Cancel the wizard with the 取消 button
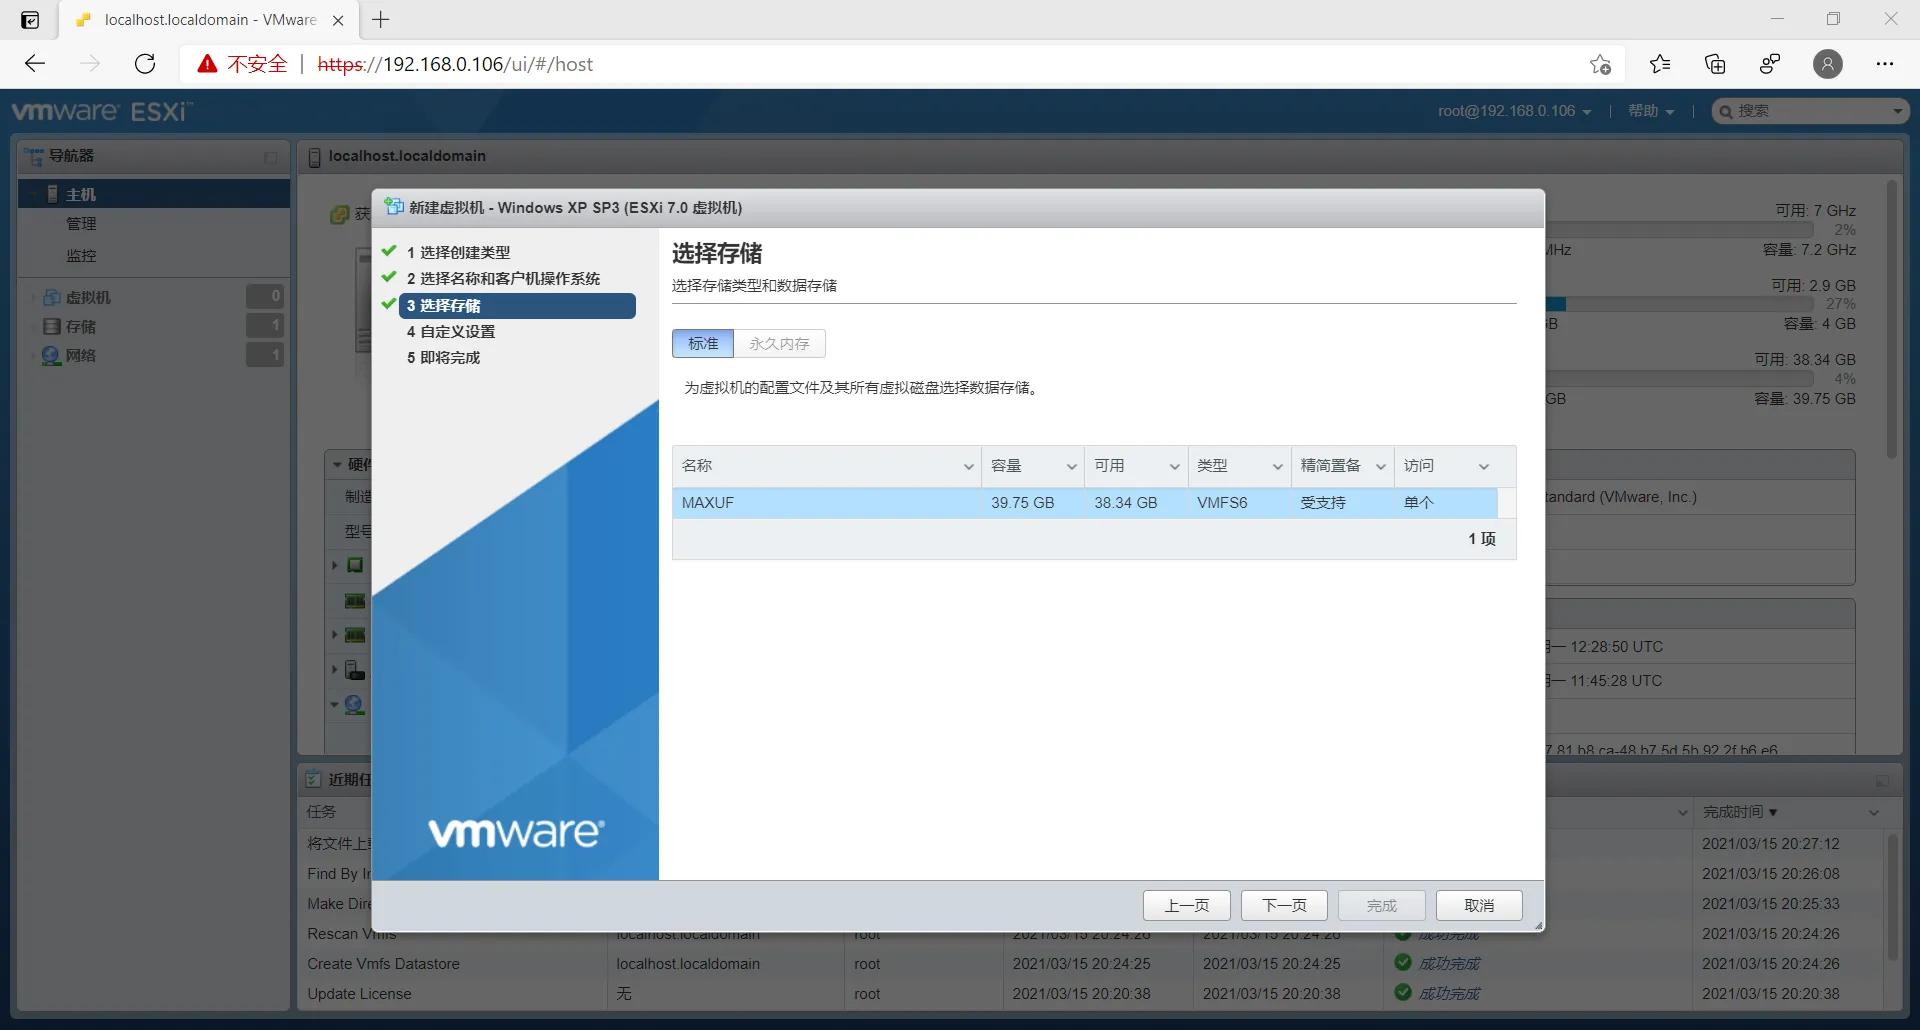This screenshot has height=1030, width=1920. (x=1479, y=905)
